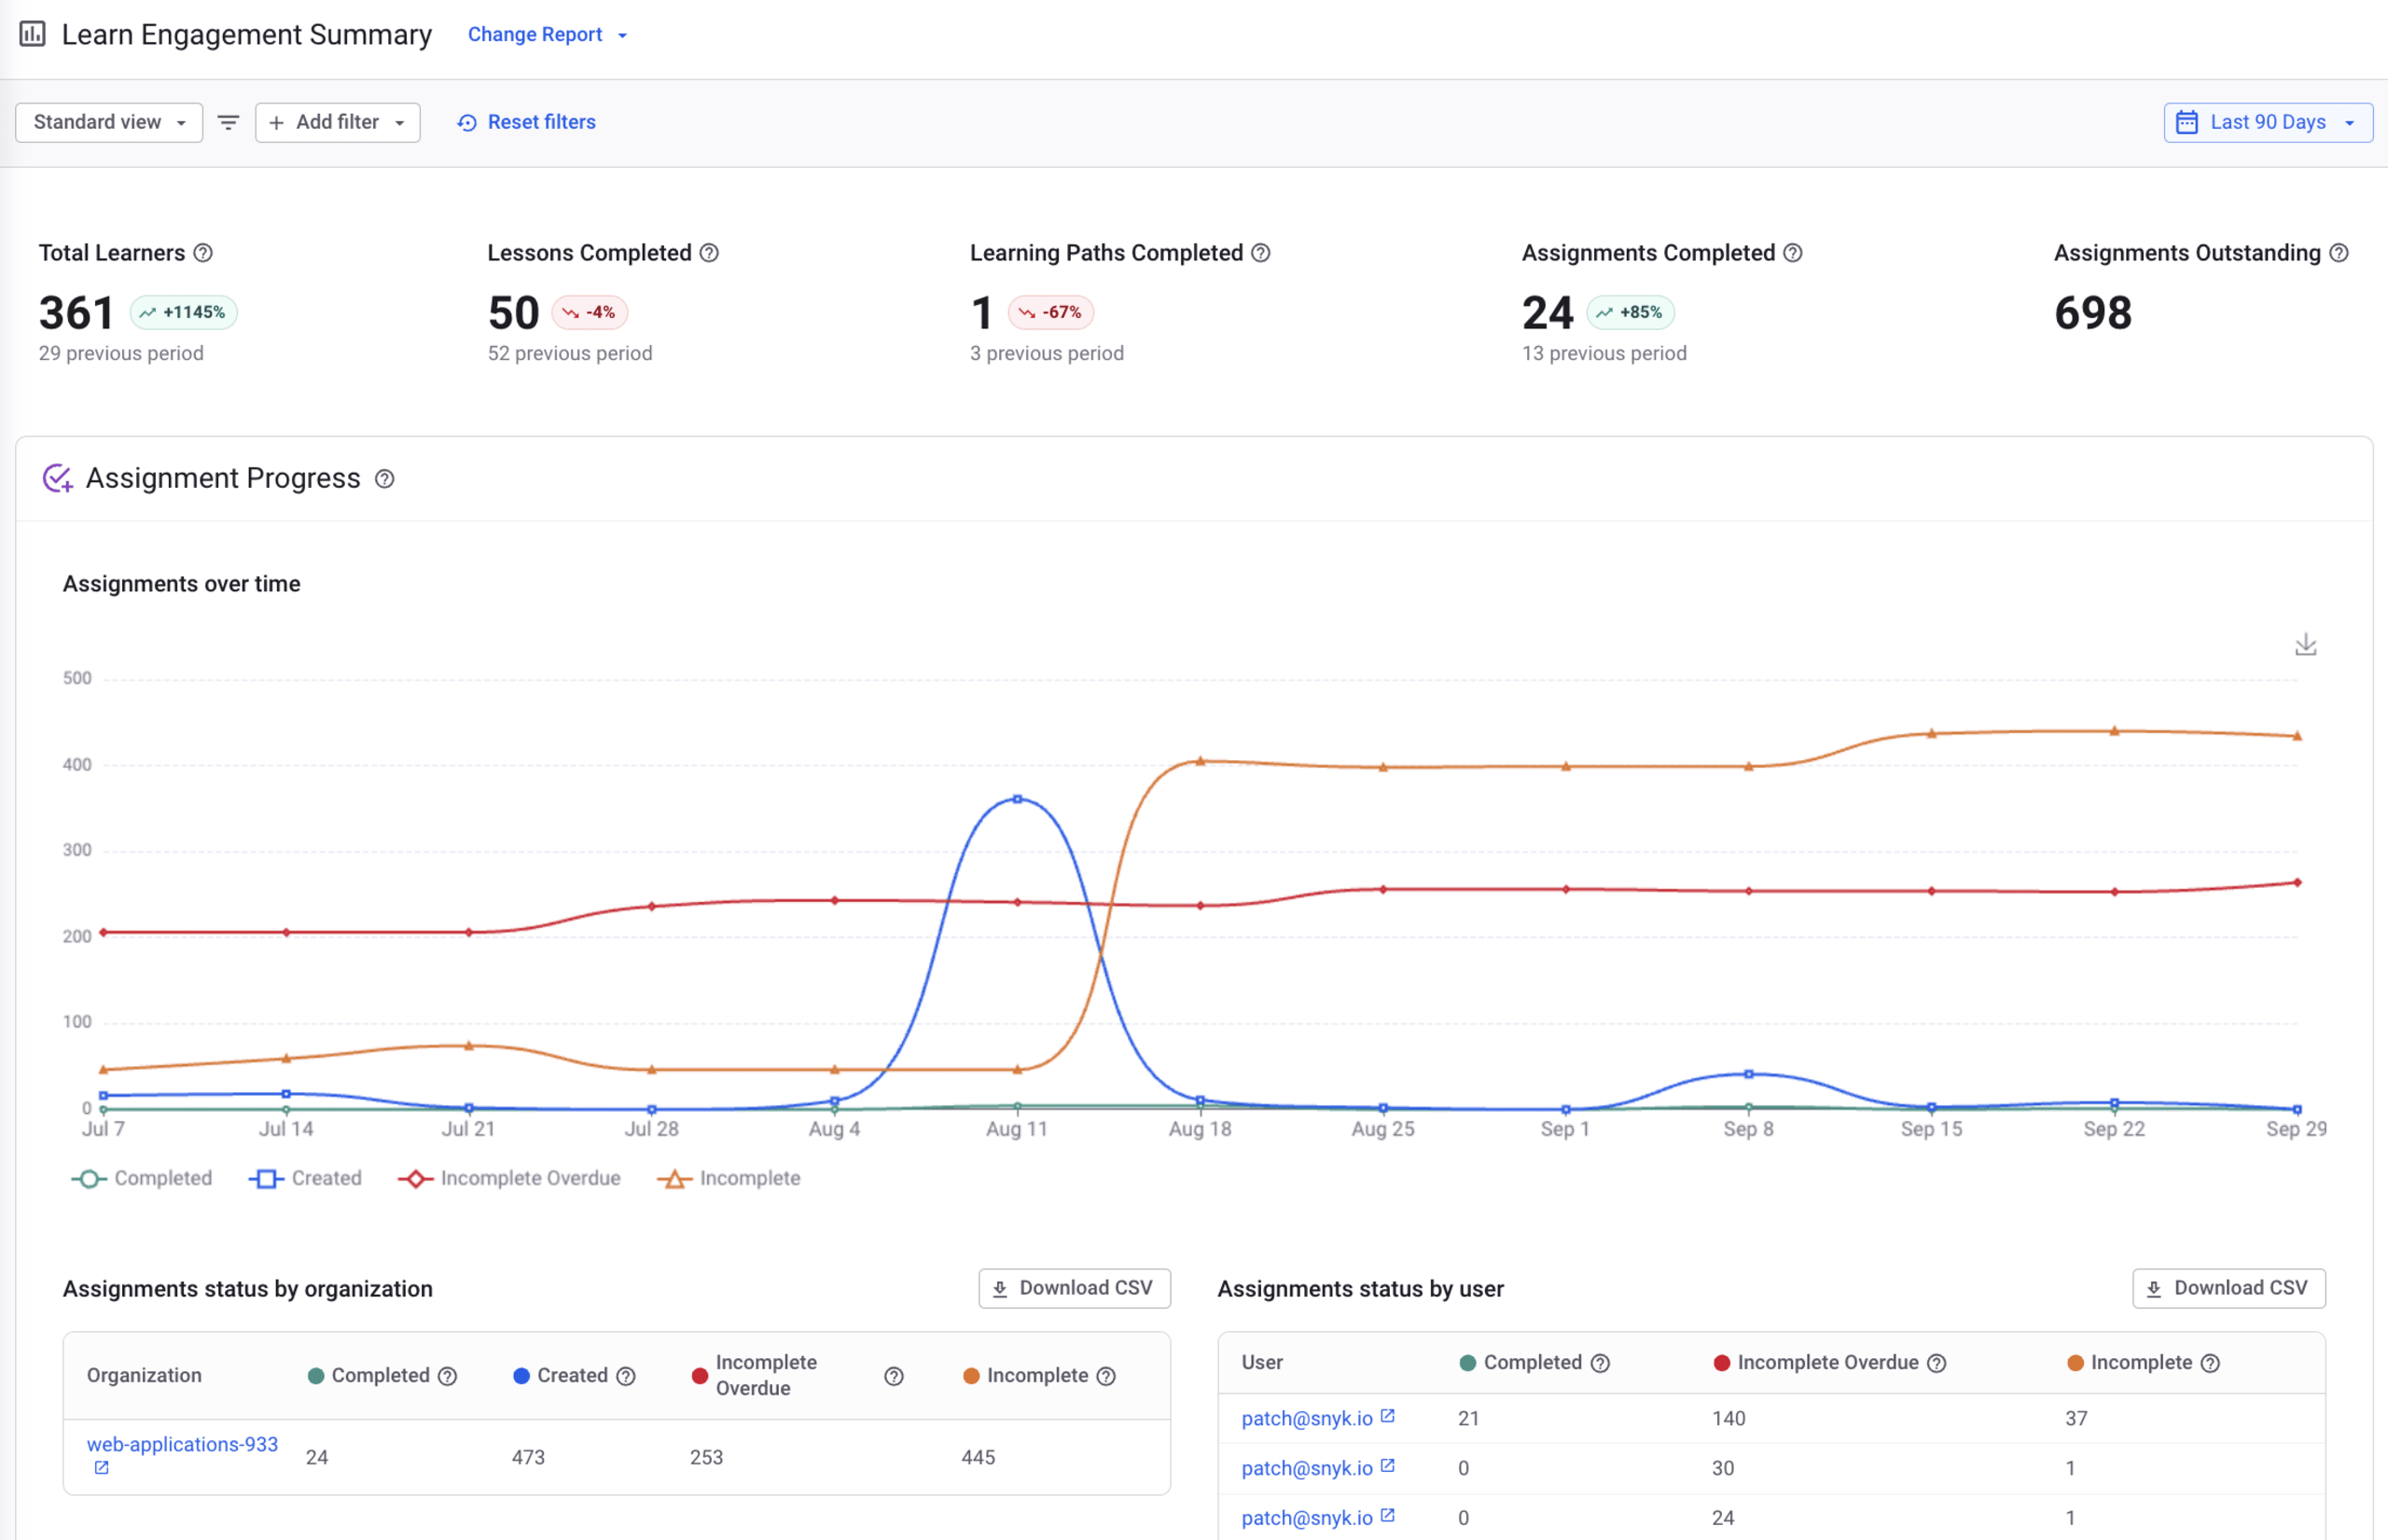This screenshot has height=1540, width=2388.
Task: Click the chart download icon
Action: 2305,645
